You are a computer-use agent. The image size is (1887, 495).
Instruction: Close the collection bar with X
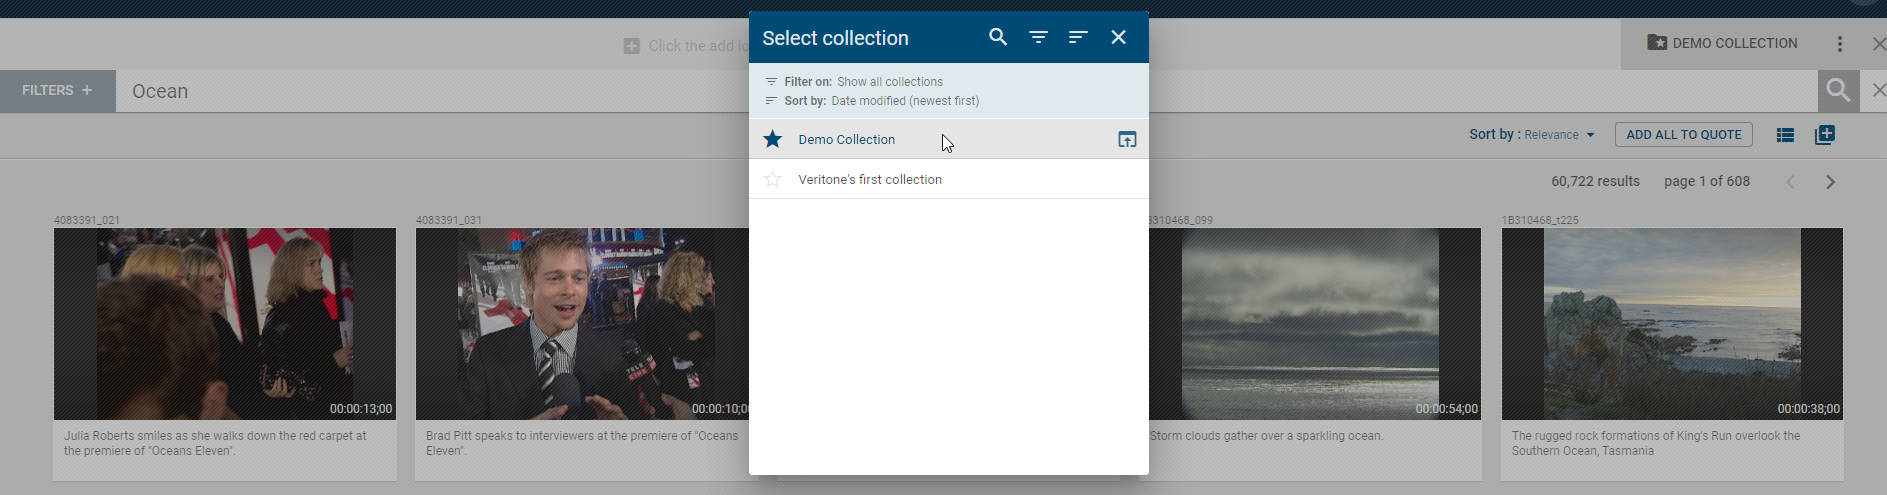[x=1879, y=44]
